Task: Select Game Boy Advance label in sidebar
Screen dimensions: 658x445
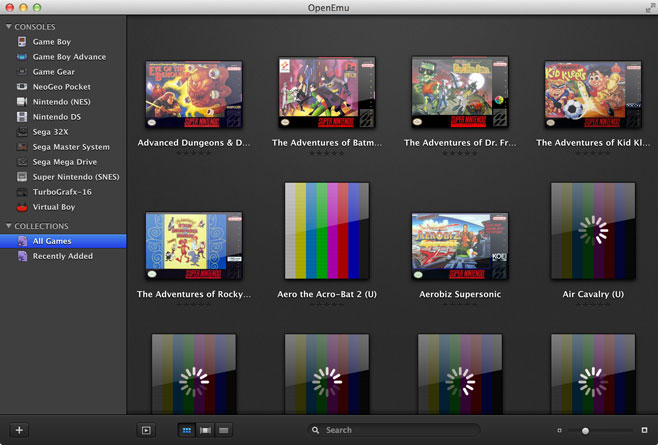Action: (69, 57)
